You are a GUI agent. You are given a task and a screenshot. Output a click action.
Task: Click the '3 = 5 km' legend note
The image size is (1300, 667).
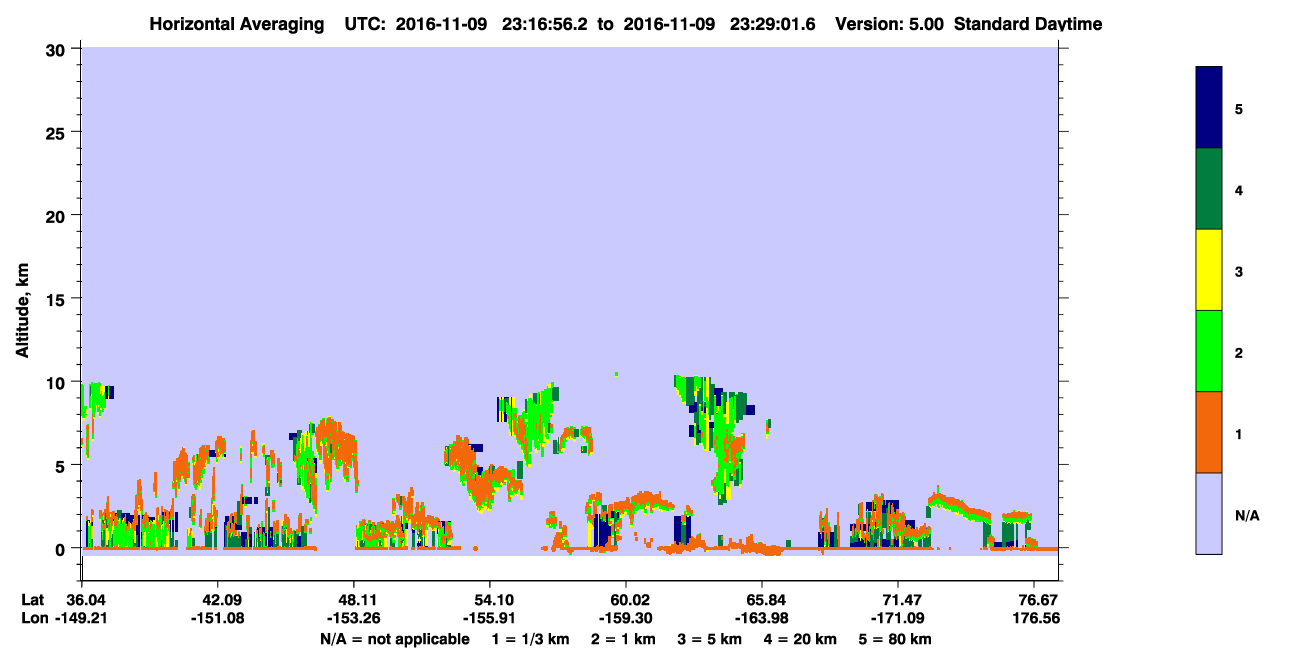point(711,639)
